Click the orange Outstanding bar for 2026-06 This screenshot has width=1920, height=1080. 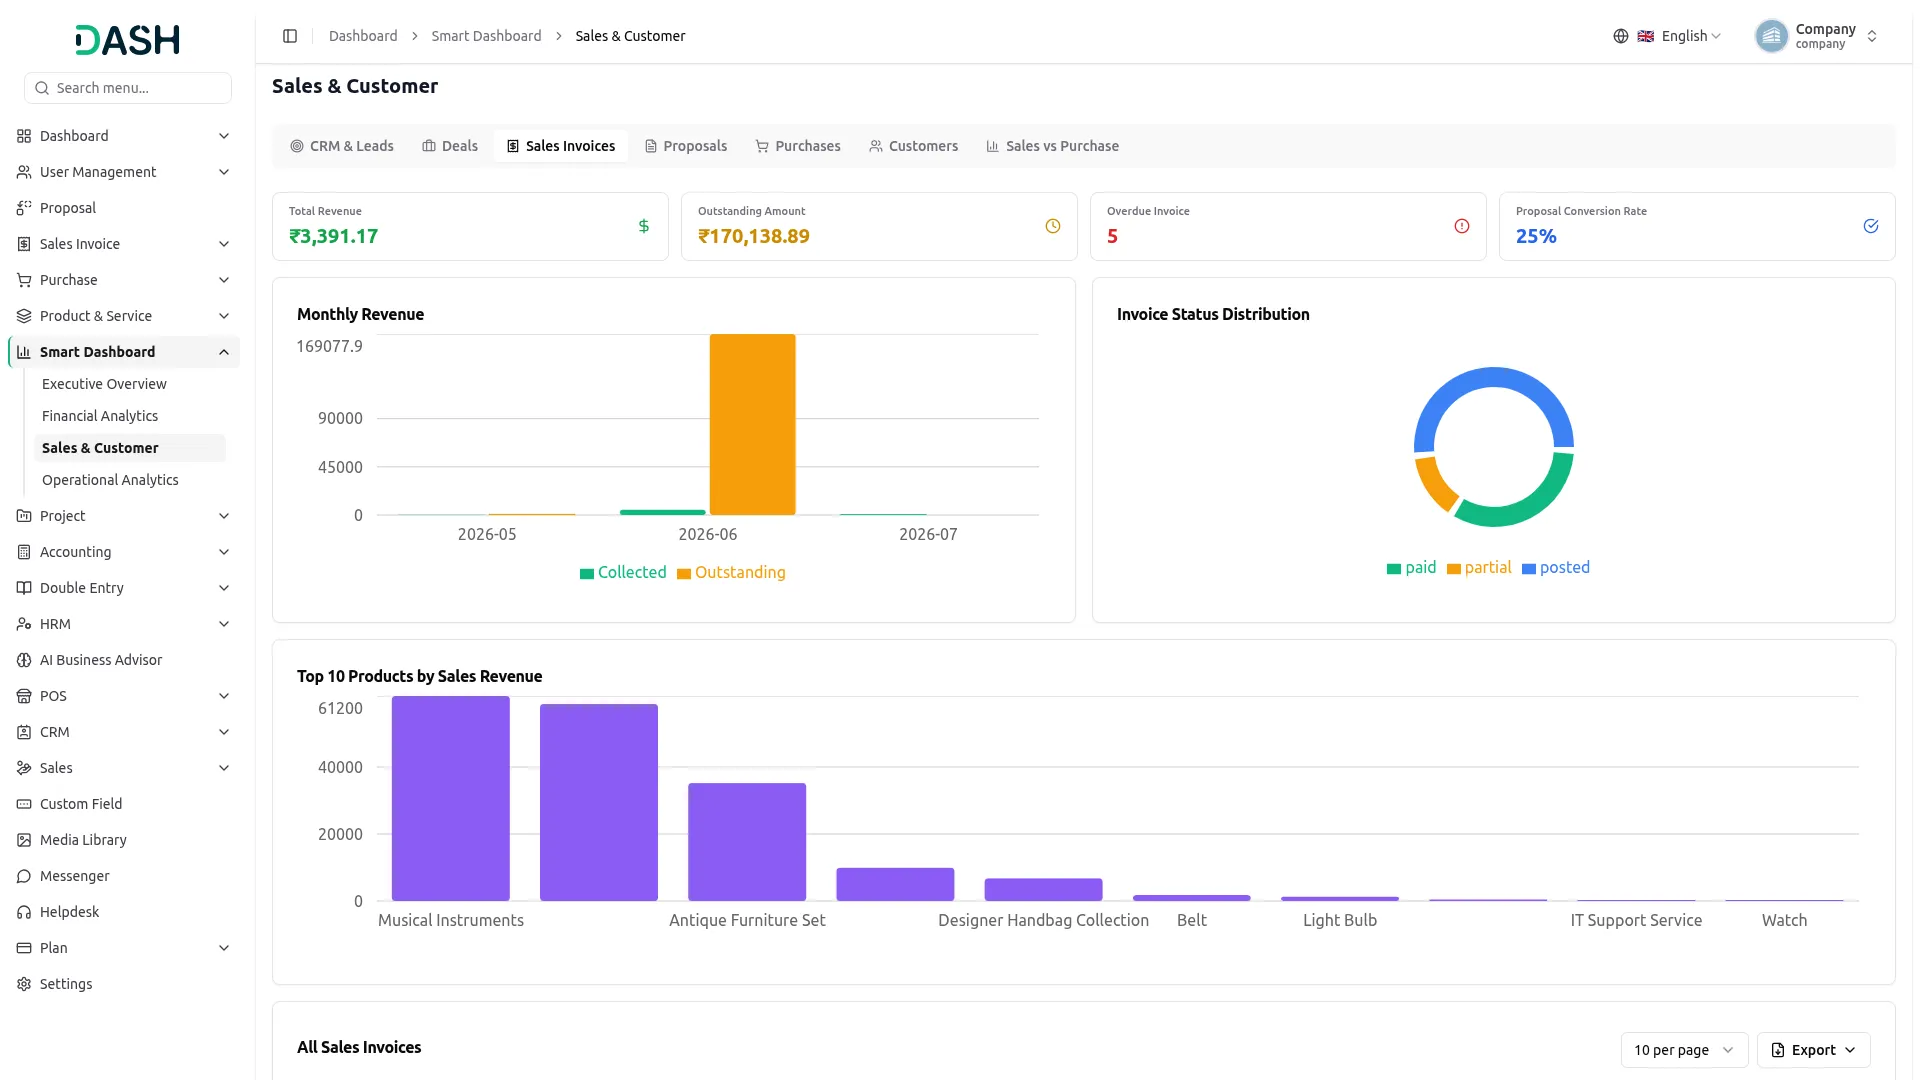pyautogui.click(x=753, y=424)
